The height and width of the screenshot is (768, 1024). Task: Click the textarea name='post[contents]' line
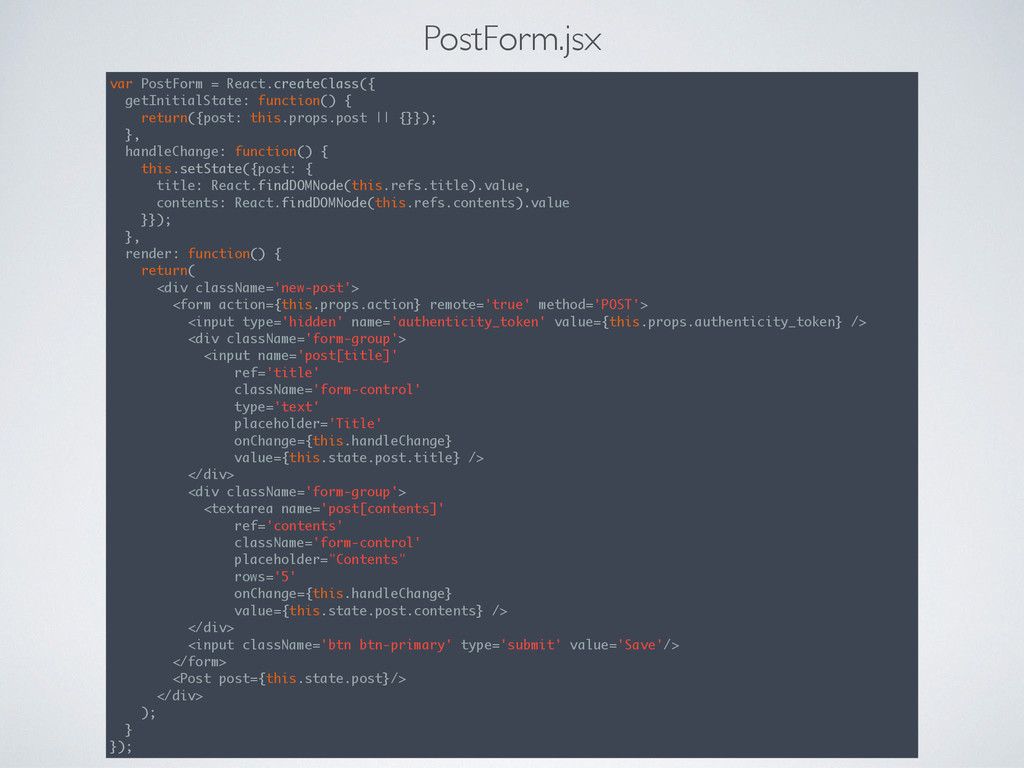click(x=324, y=509)
